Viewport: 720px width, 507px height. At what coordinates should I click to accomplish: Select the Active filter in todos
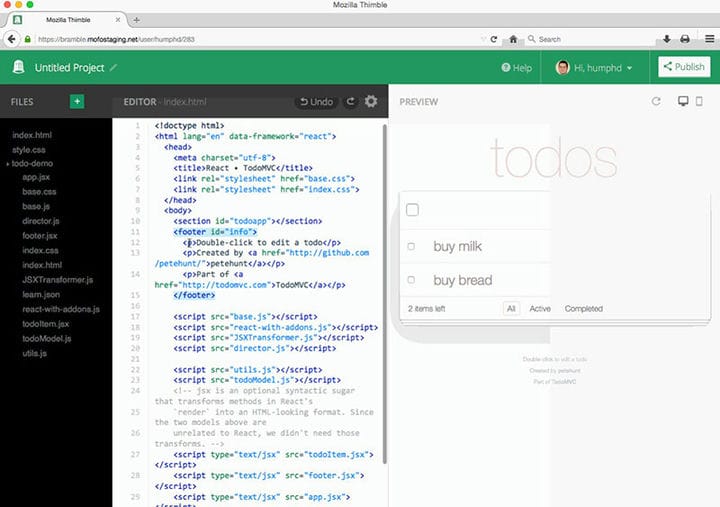(x=540, y=309)
